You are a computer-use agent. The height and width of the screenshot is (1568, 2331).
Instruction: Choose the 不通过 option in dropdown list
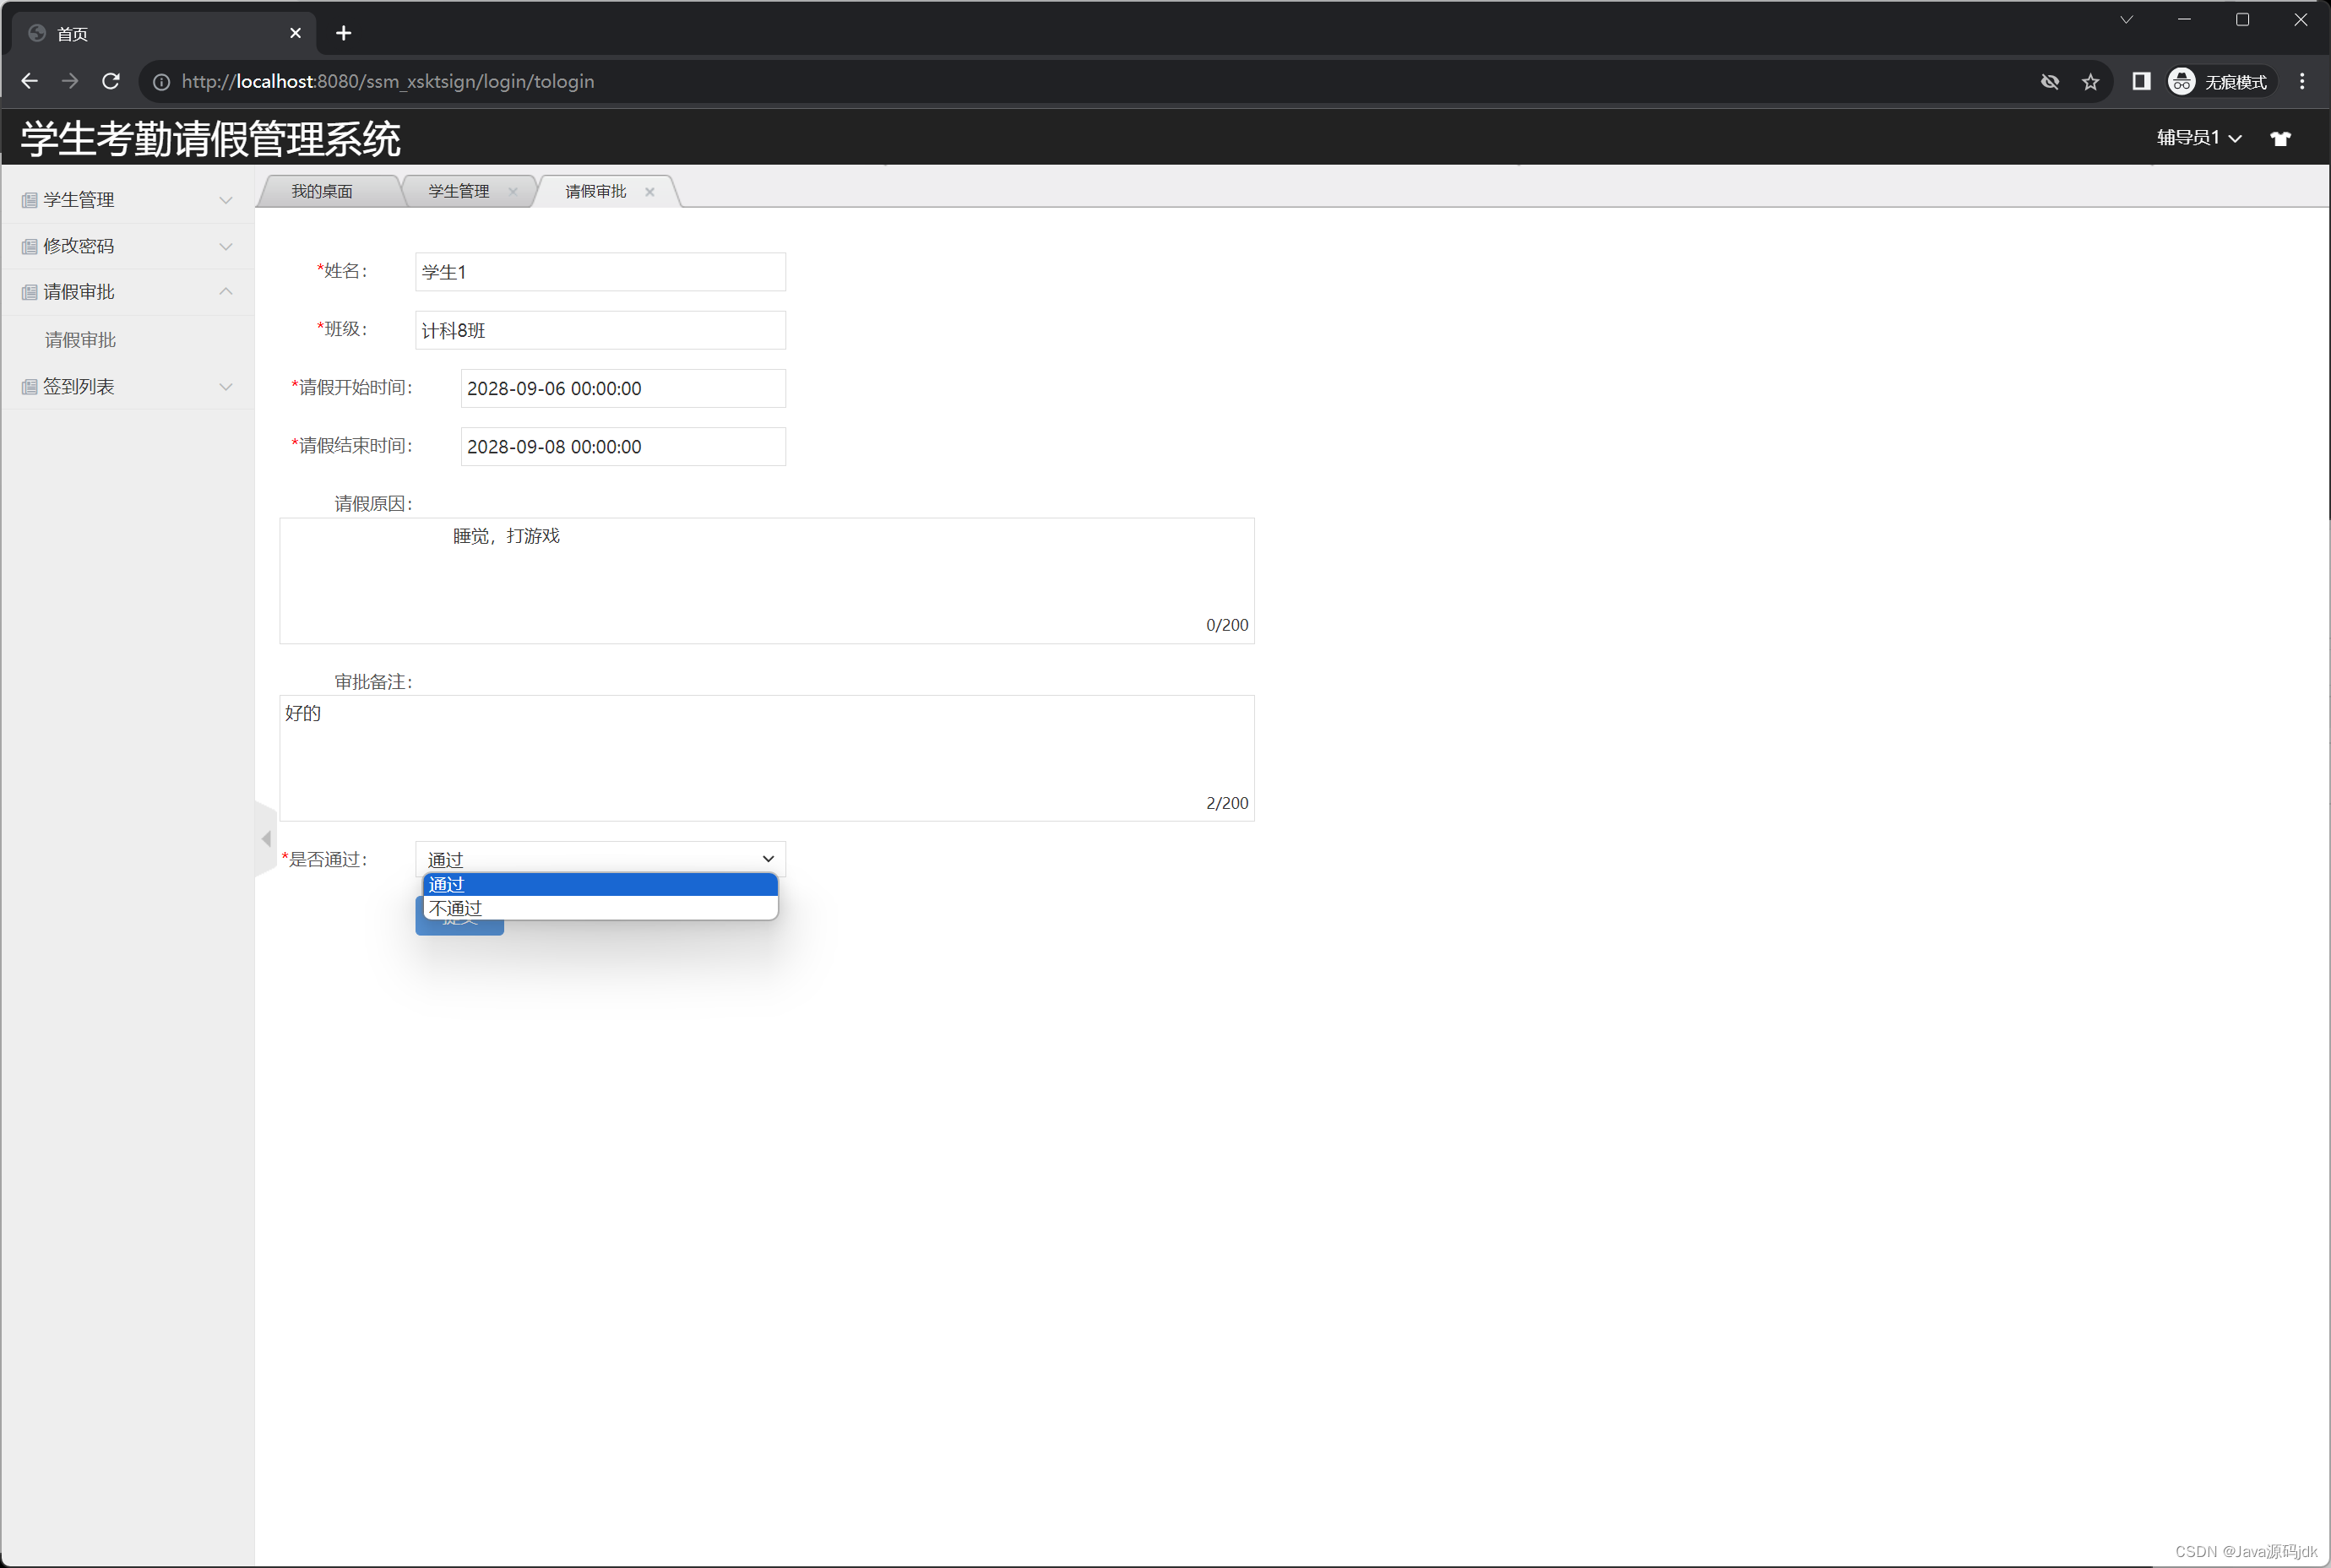600,908
